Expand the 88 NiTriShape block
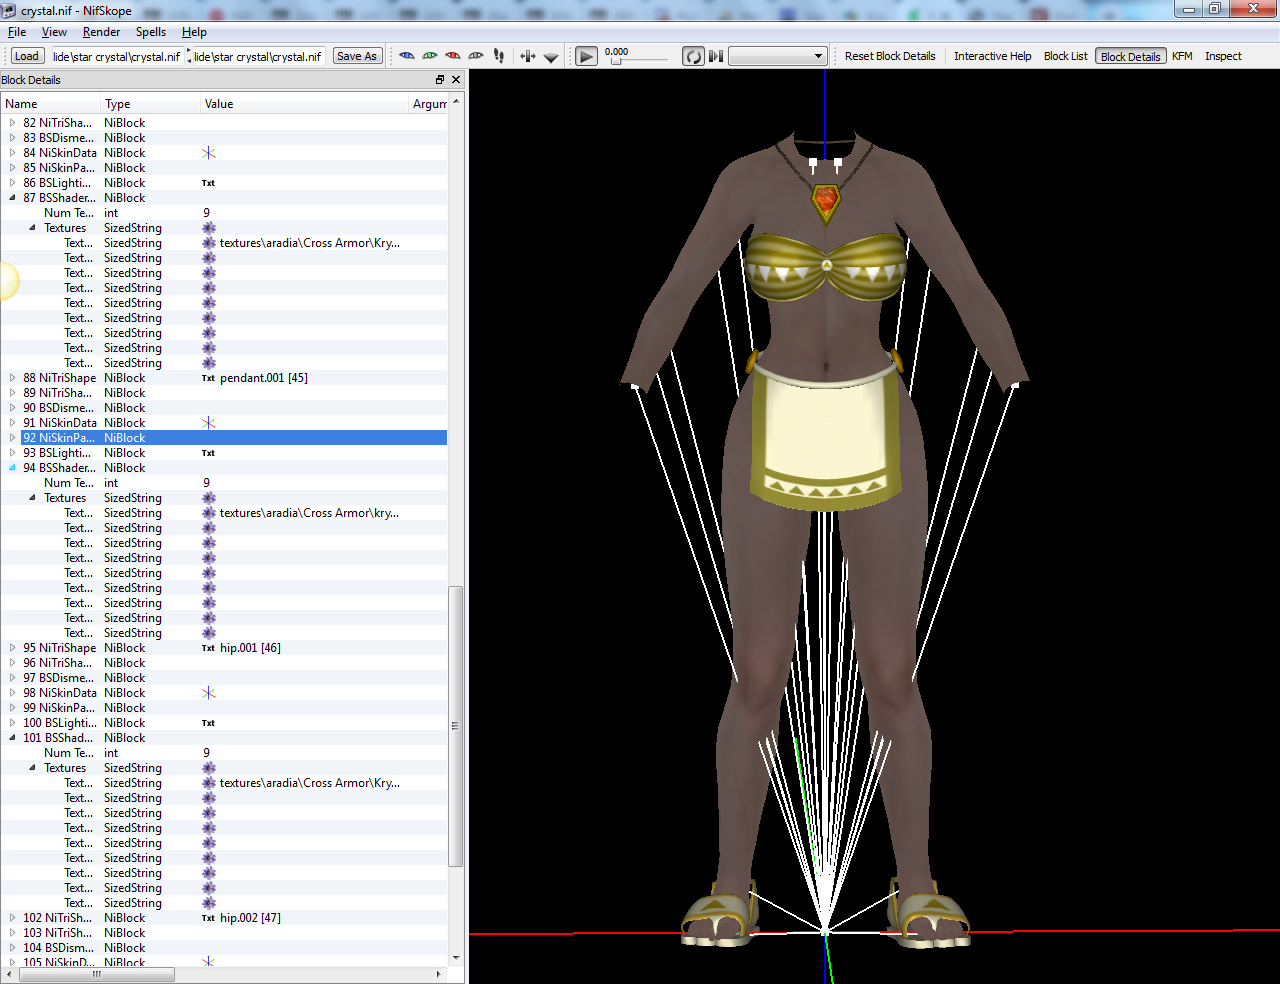 pyautogui.click(x=13, y=378)
